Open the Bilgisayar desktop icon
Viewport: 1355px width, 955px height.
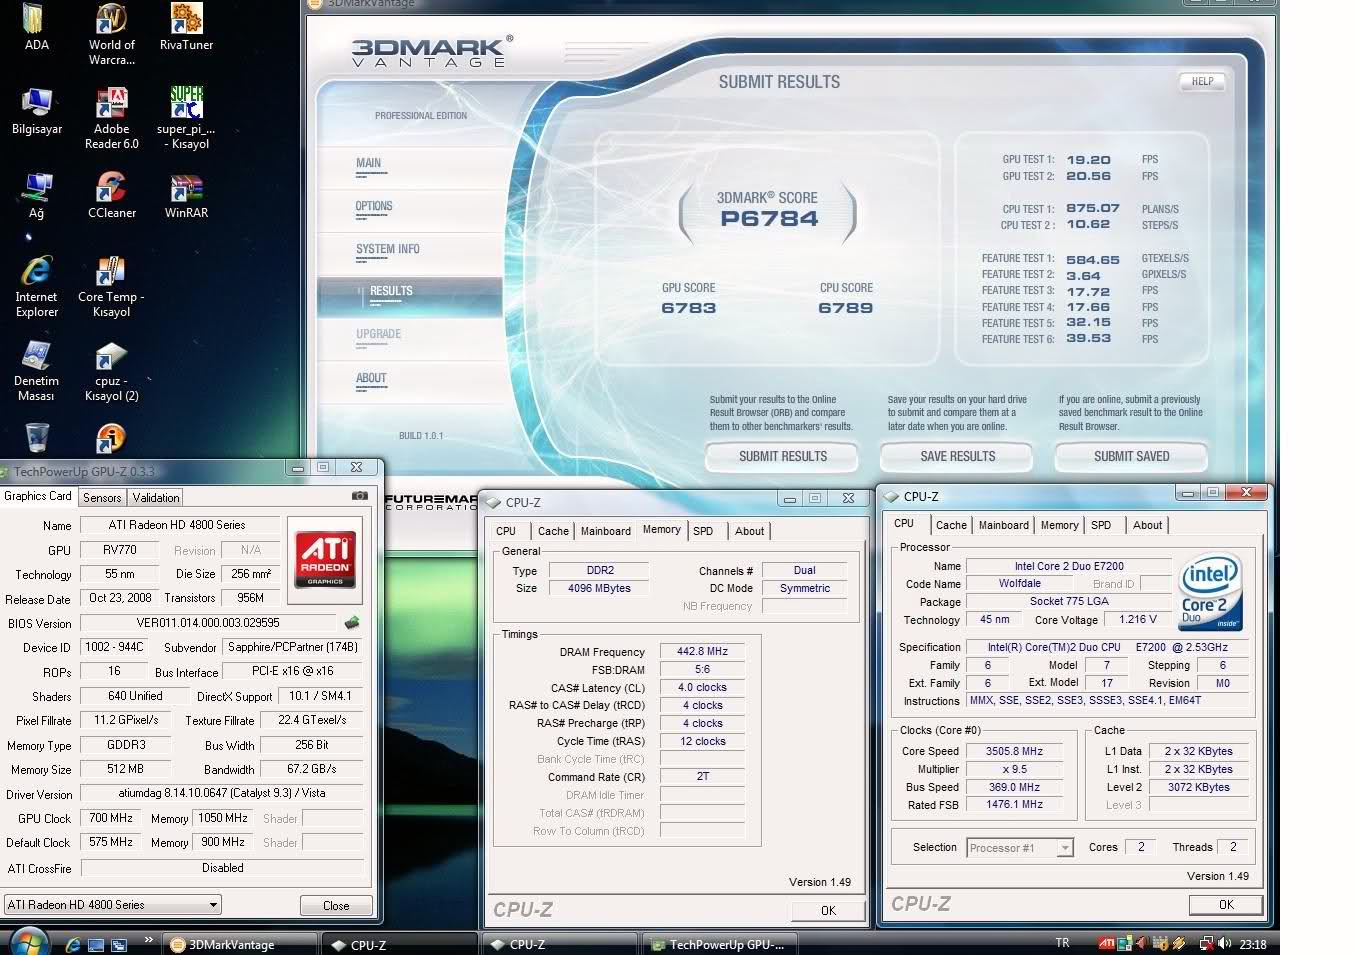point(37,112)
